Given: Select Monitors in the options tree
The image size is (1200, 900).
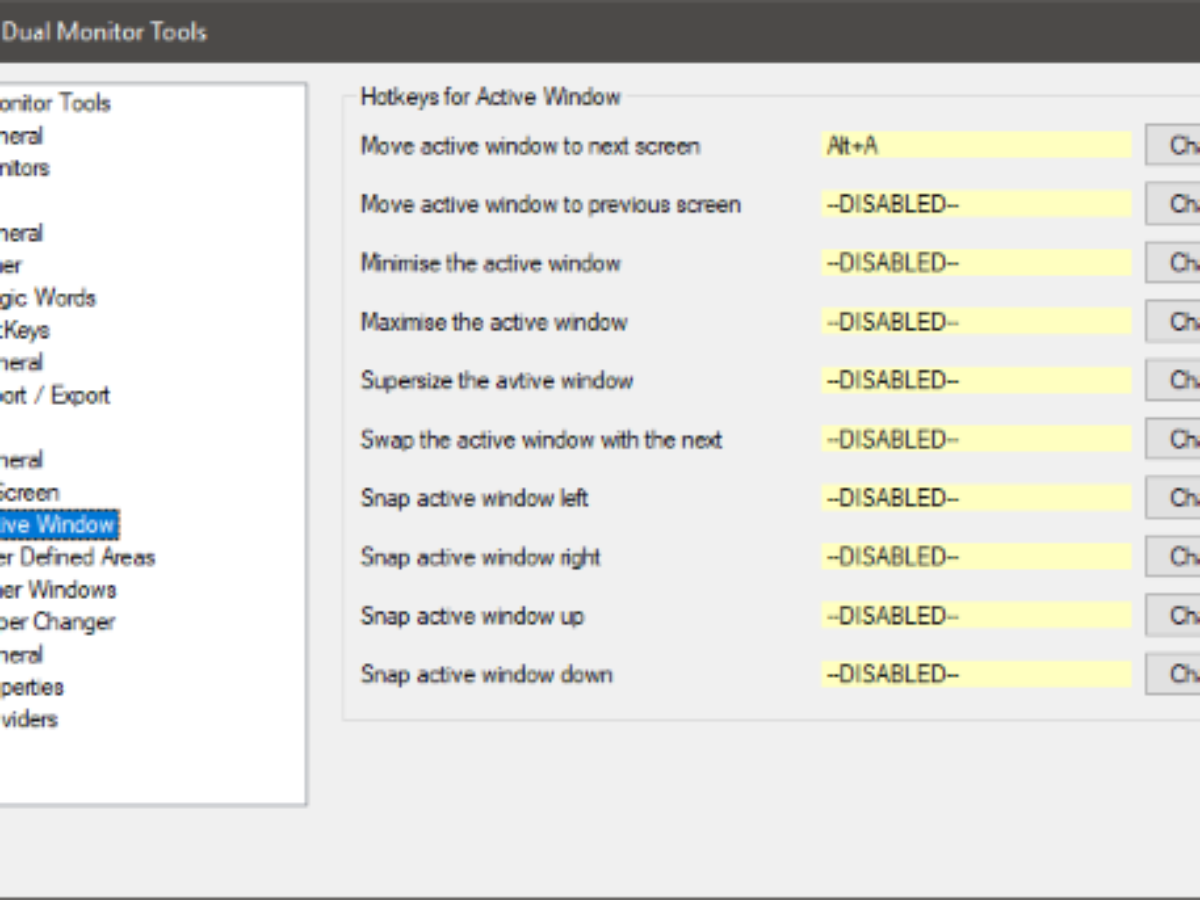Looking at the screenshot, I should click(25, 168).
